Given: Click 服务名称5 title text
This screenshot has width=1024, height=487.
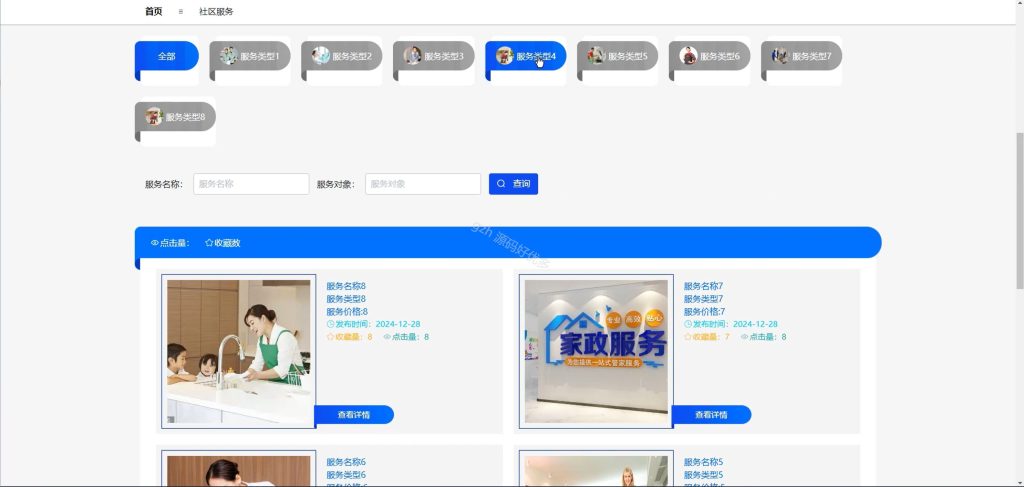Looking at the screenshot, I should (703, 462).
